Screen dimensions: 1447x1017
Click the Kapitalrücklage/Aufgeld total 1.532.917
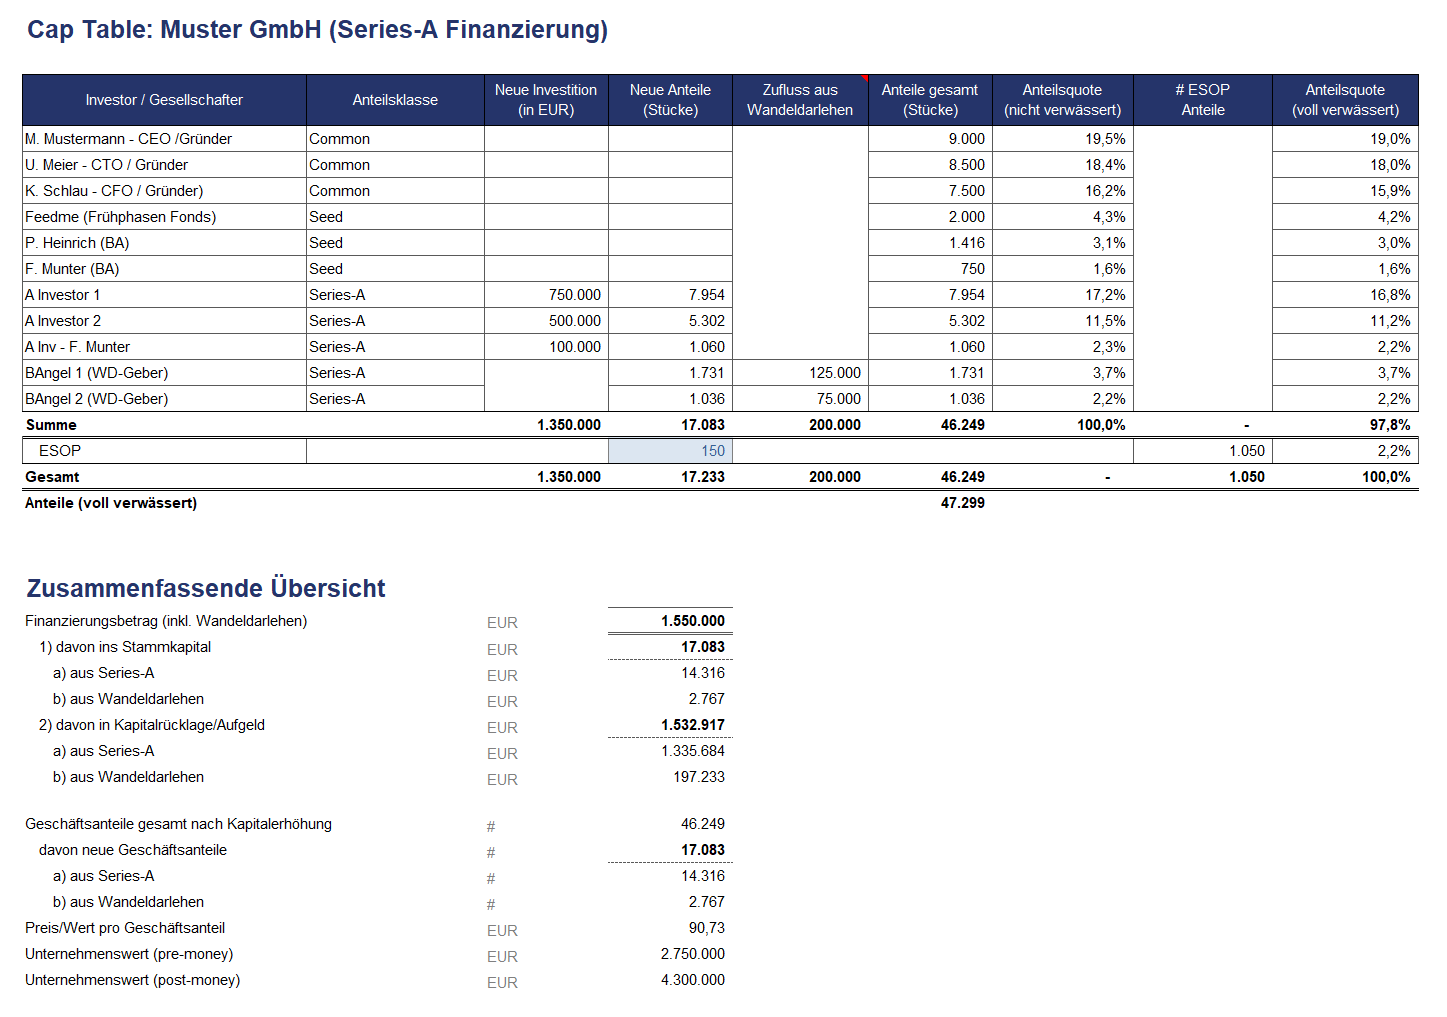click(x=692, y=725)
